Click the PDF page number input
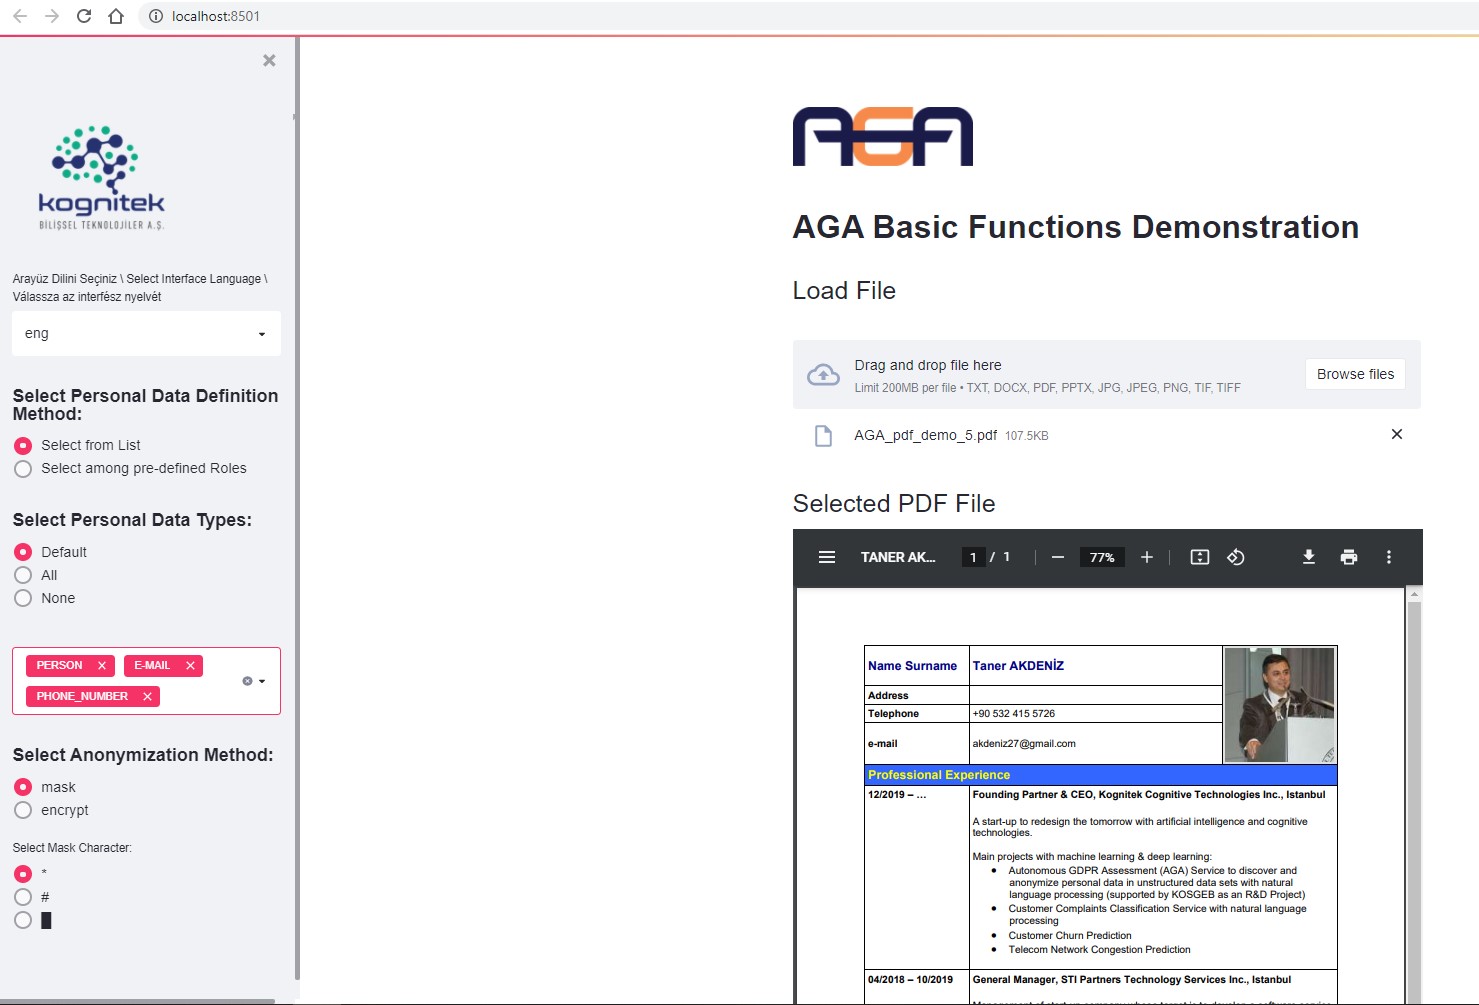This screenshot has width=1479, height=1005. 973,557
